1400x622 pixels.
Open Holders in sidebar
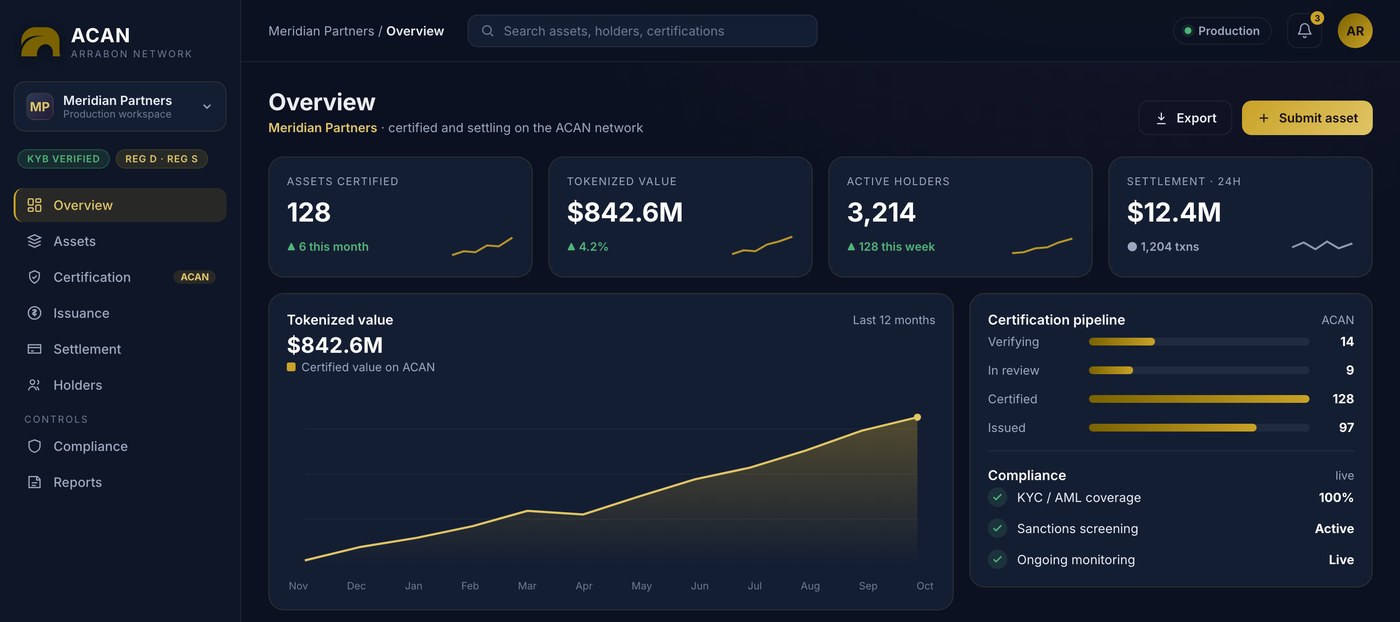pos(120,385)
